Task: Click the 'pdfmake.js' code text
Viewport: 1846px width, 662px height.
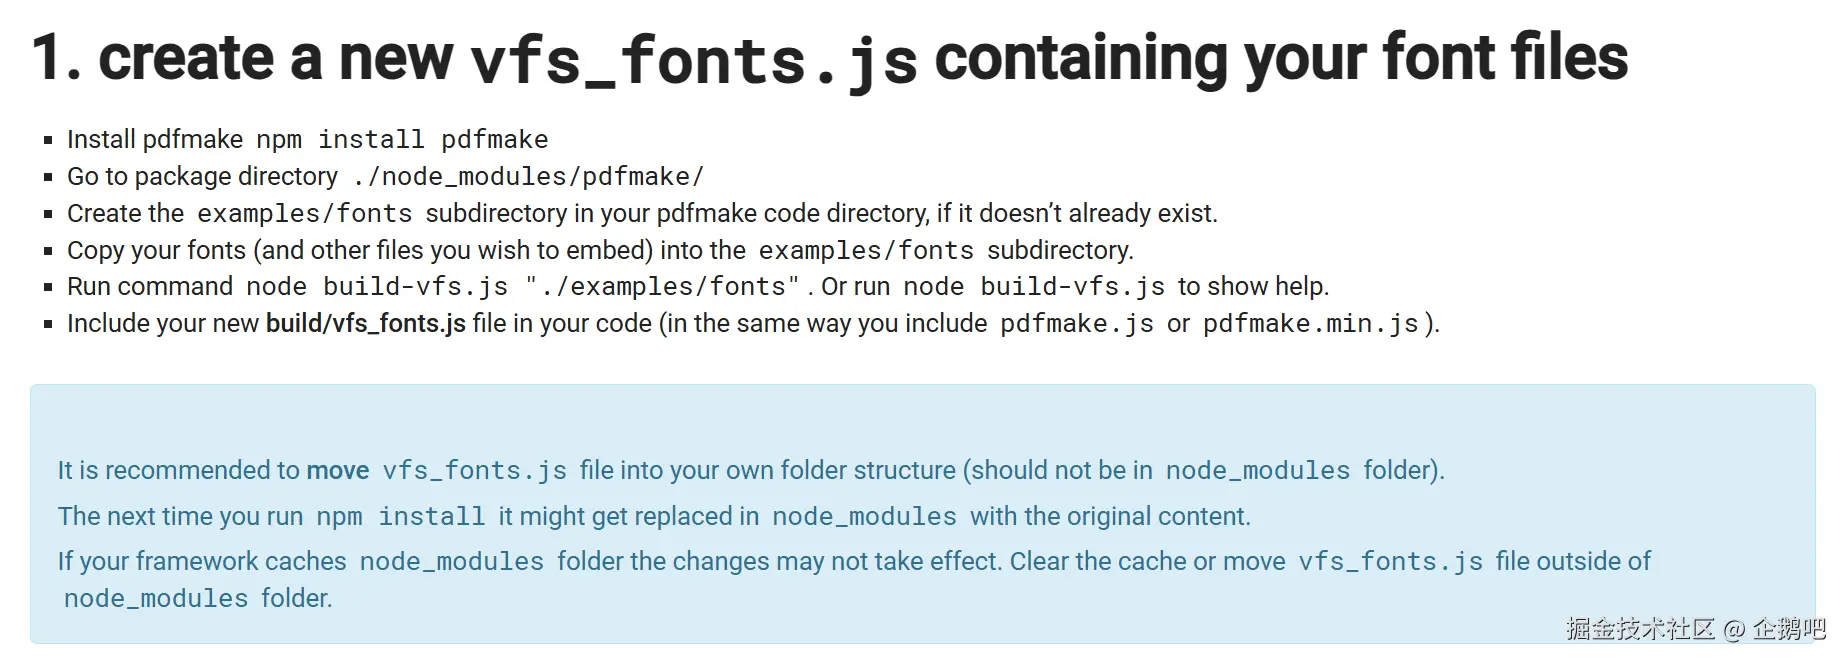Action: pos(1077,324)
